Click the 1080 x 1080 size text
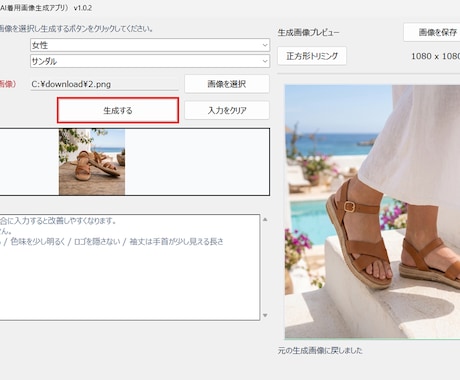 pyautogui.click(x=435, y=56)
